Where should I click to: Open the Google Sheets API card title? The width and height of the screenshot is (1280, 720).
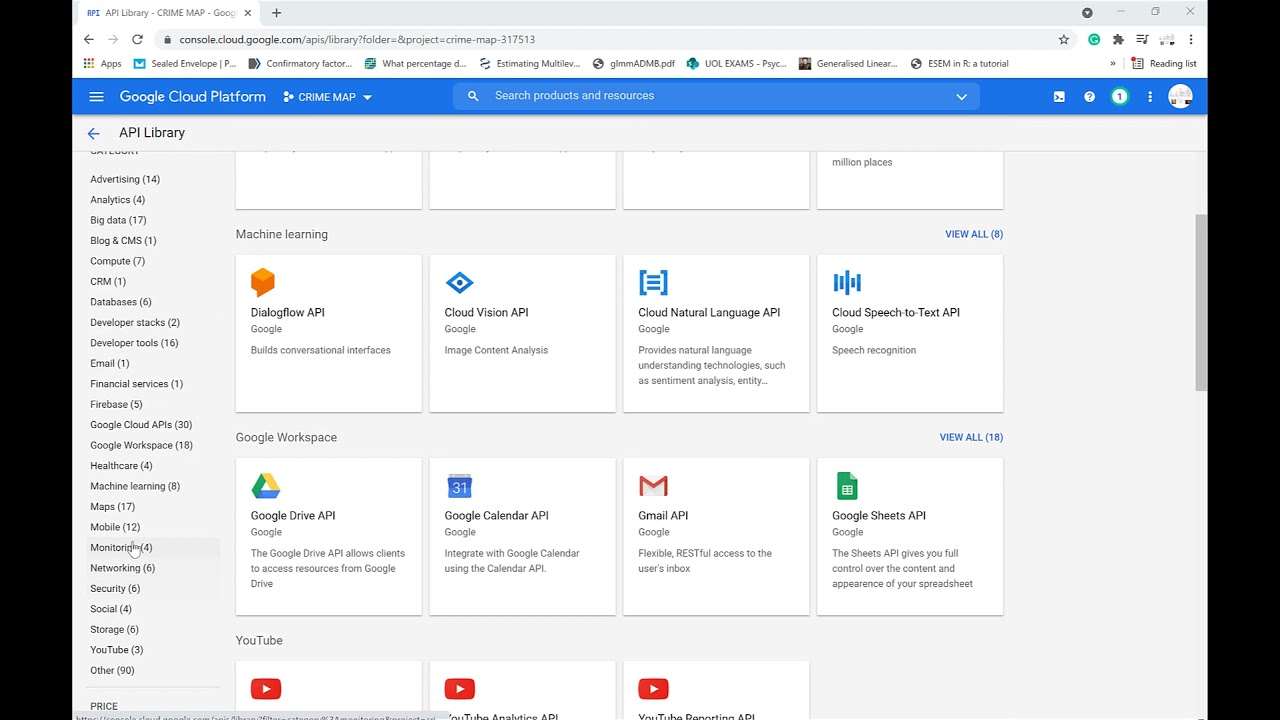coord(879,516)
